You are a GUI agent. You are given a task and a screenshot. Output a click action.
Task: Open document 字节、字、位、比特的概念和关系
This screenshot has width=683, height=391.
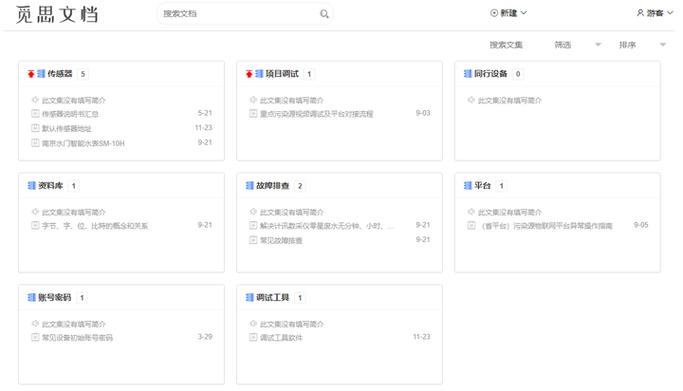point(95,226)
